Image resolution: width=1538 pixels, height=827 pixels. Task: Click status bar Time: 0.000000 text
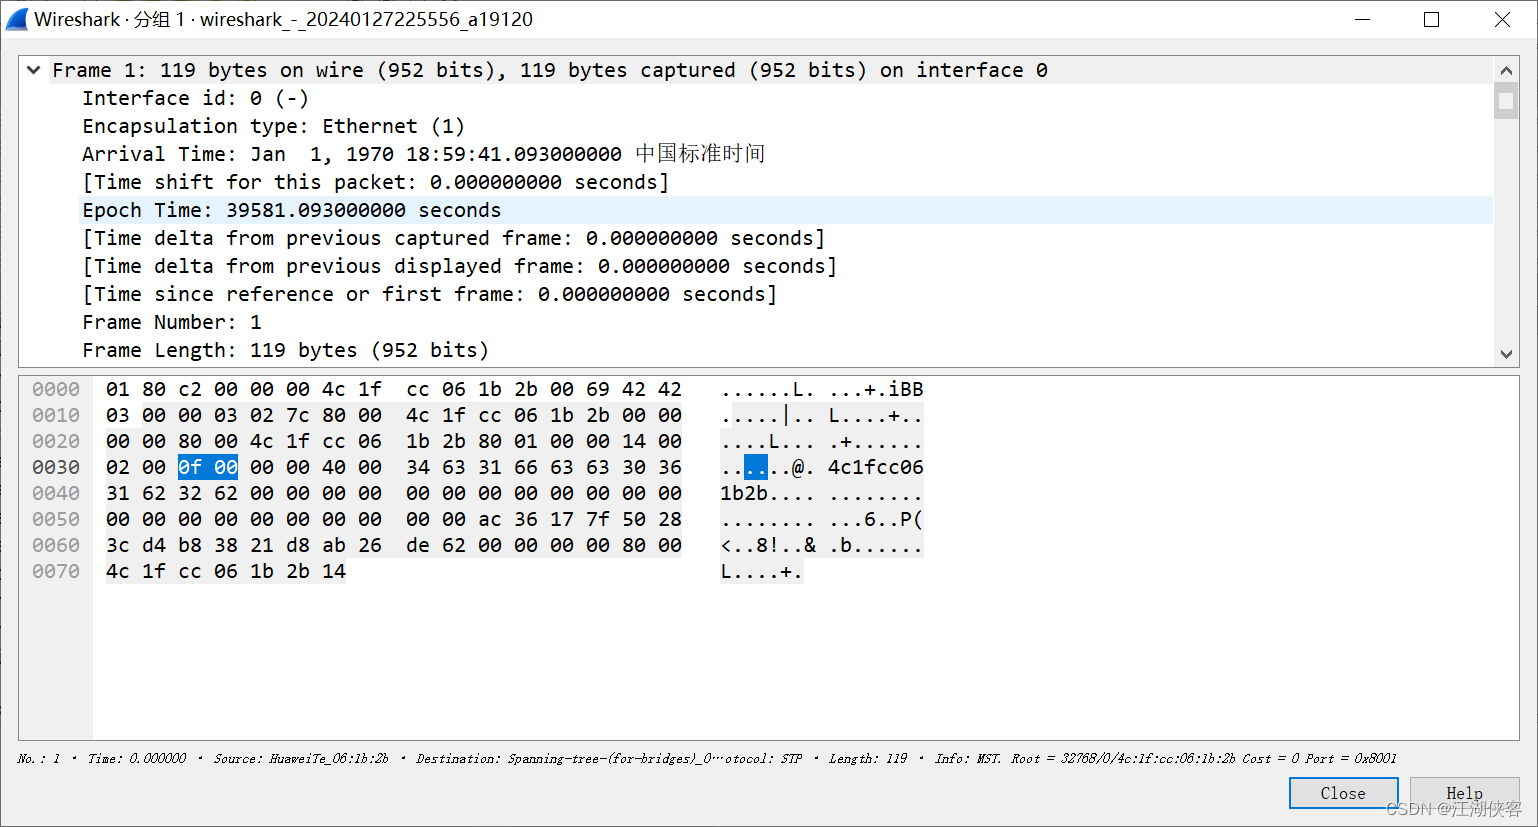(x=137, y=759)
